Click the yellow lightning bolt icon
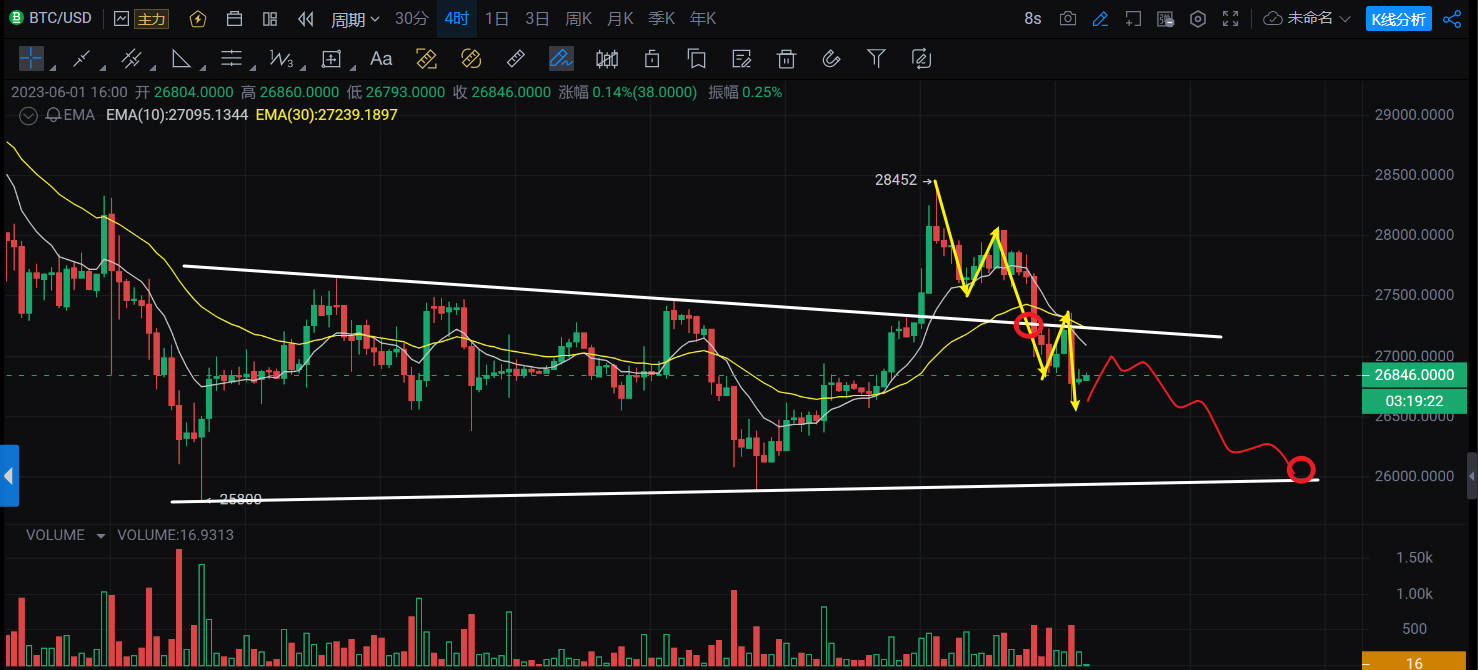The height and width of the screenshot is (670, 1478). click(x=198, y=18)
